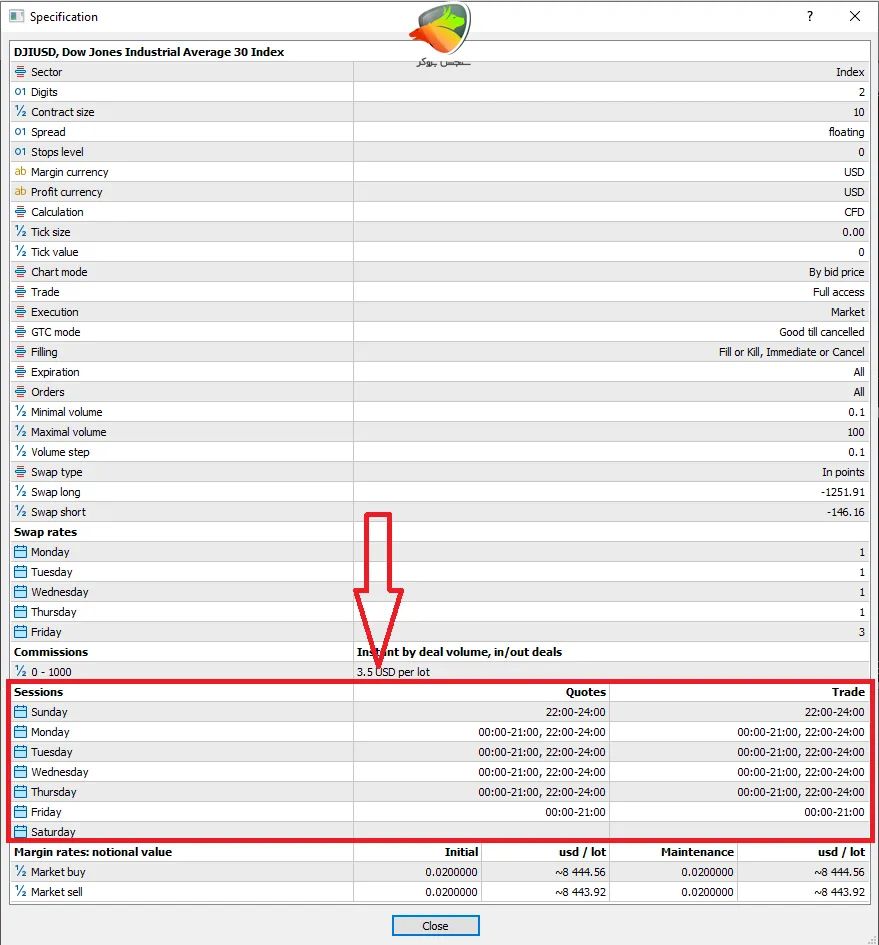Click the Help question mark button

pos(810,17)
